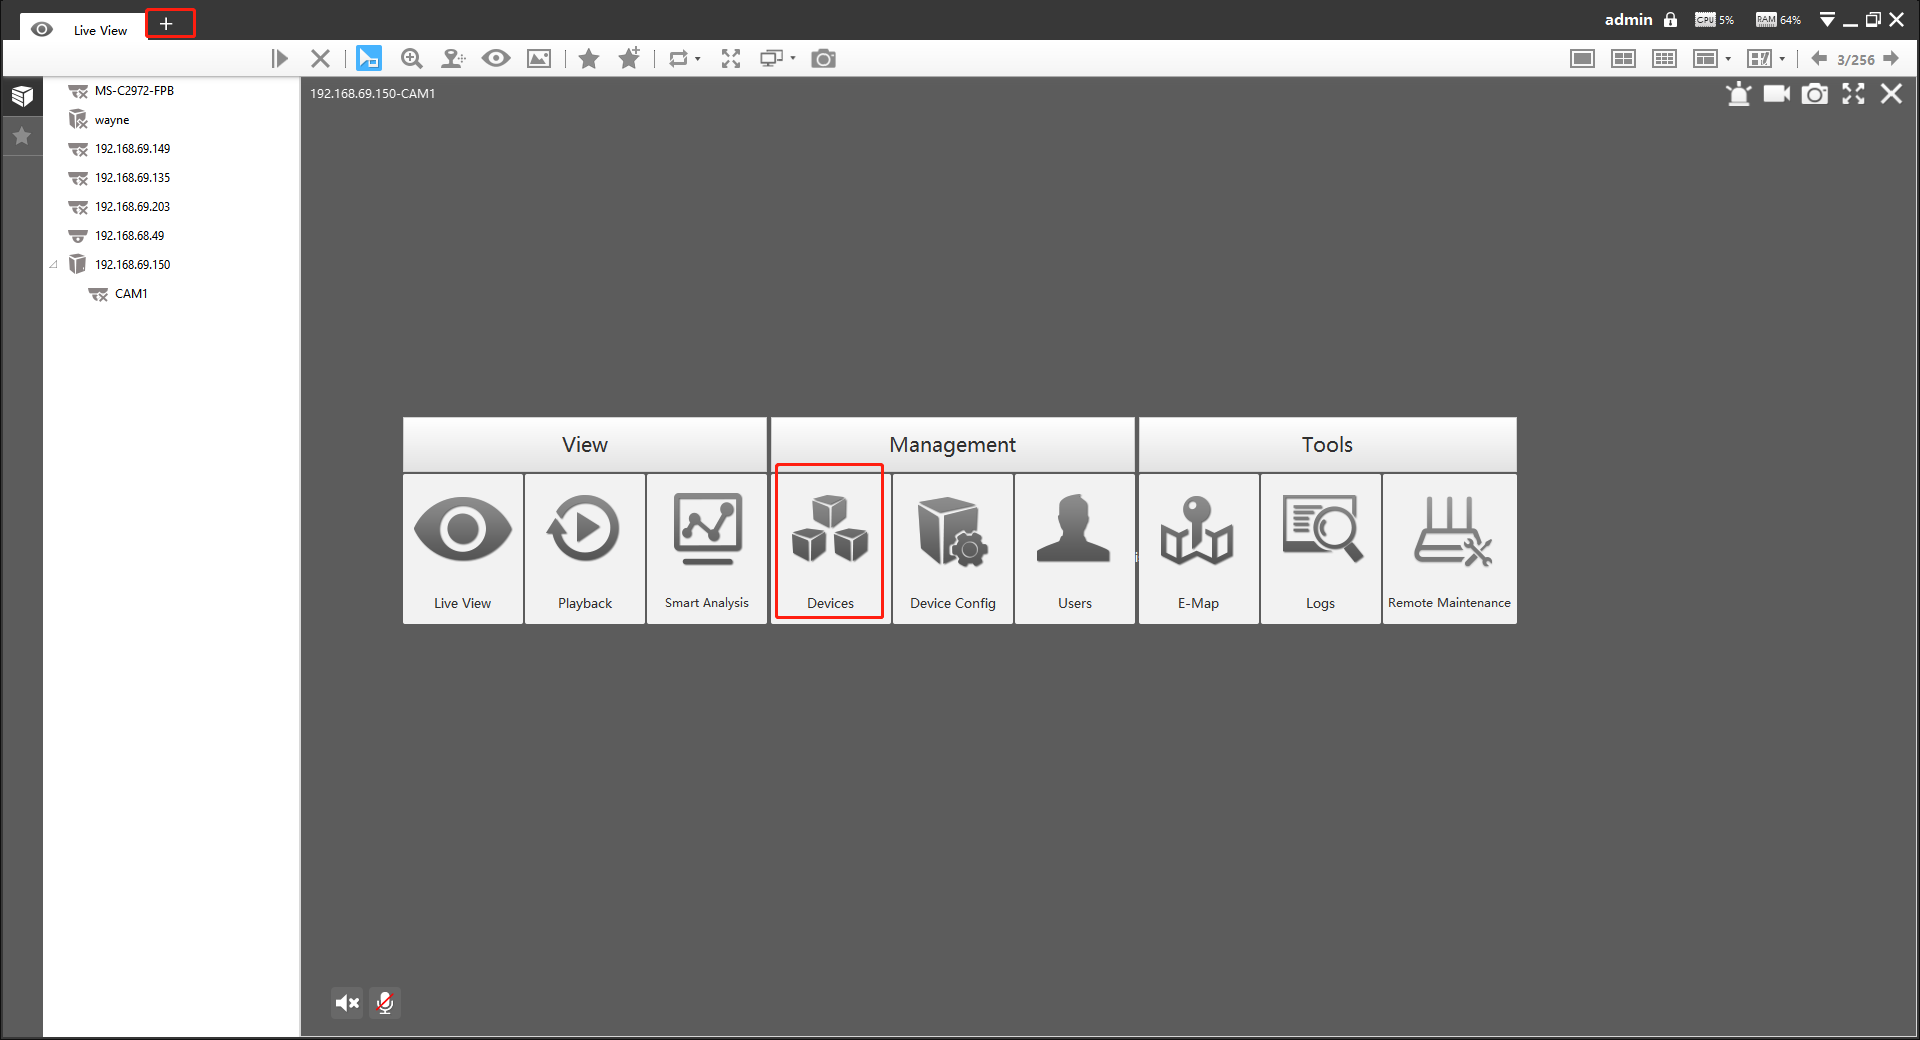
Task: Open the favorites star sidebar tab
Action: click(22, 136)
